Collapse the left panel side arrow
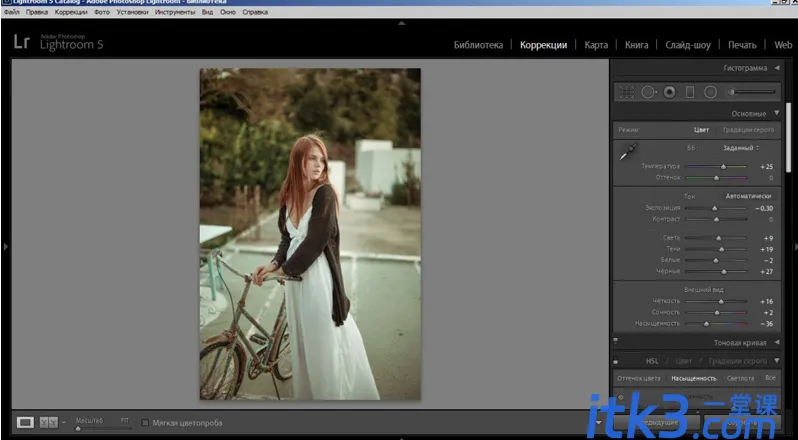The height and width of the screenshot is (440, 798). tap(6, 247)
